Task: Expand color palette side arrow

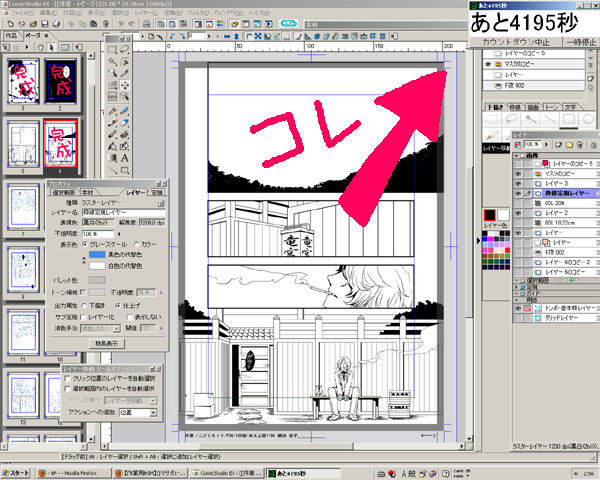Action: point(478,241)
